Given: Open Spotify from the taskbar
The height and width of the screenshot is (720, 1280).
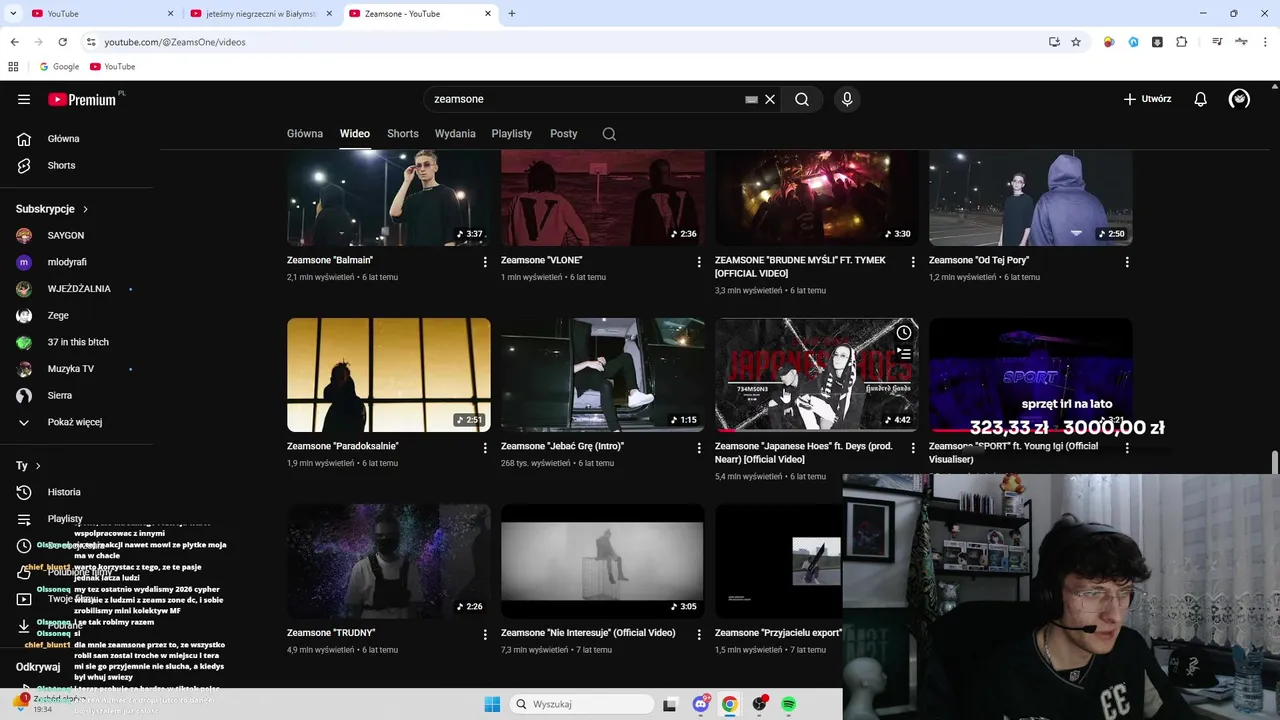Looking at the screenshot, I should (788, 704).
